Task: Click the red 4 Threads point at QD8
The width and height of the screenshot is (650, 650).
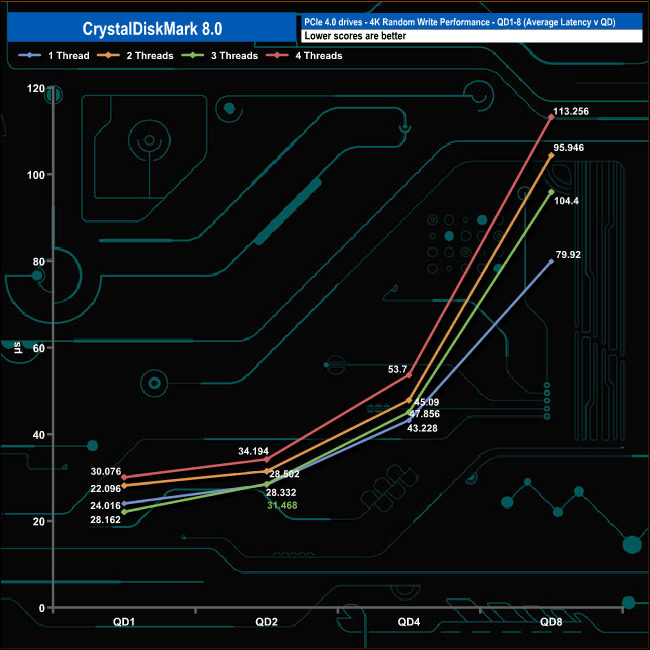Action: (x=551, y=117)
